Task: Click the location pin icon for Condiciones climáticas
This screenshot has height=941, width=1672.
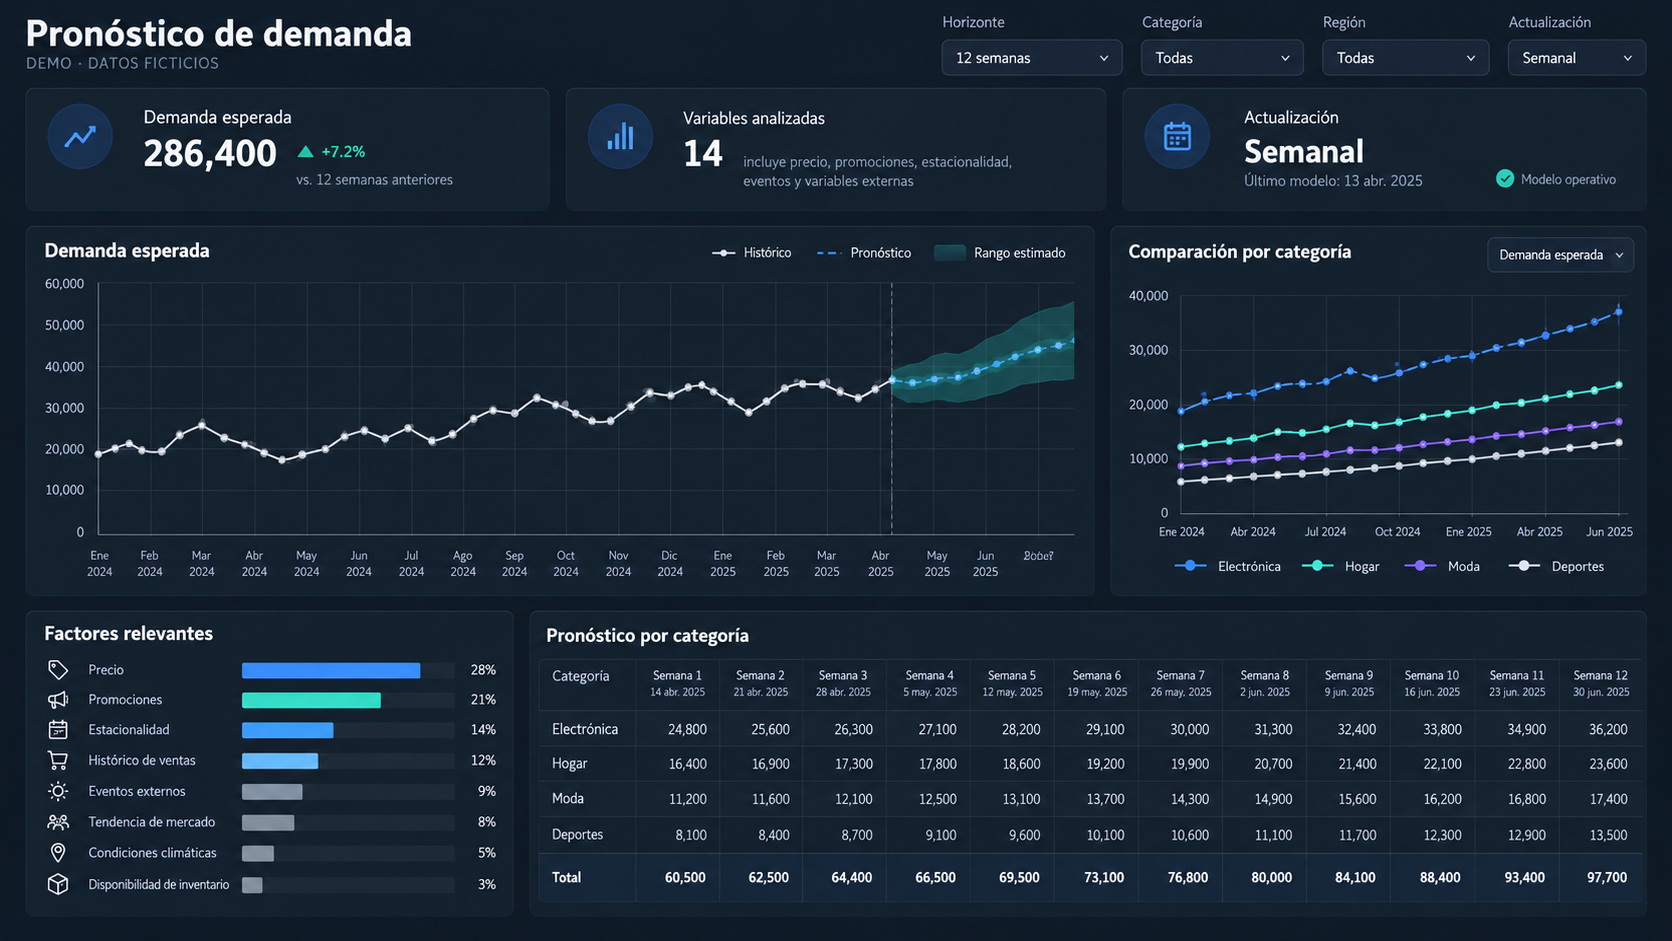Action: (58, 853)
